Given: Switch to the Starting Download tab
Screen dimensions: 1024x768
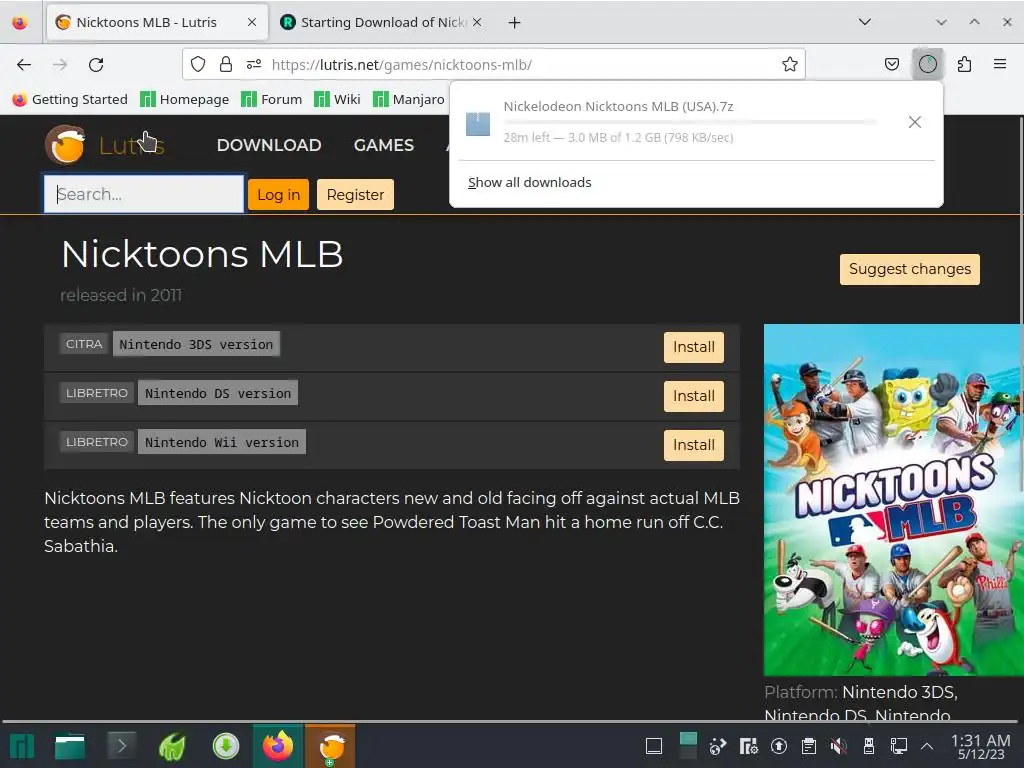Looking at the screenshot, I should [382, 22].
